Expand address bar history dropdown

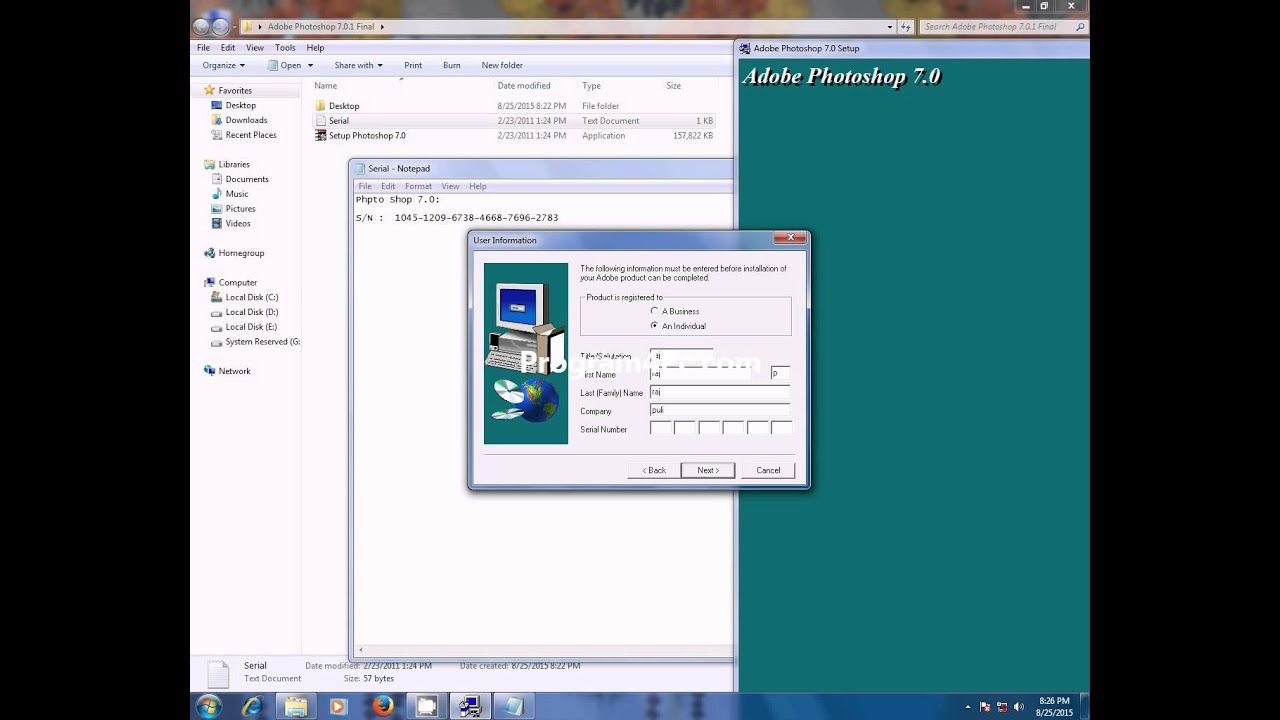(x=890, y=27)
